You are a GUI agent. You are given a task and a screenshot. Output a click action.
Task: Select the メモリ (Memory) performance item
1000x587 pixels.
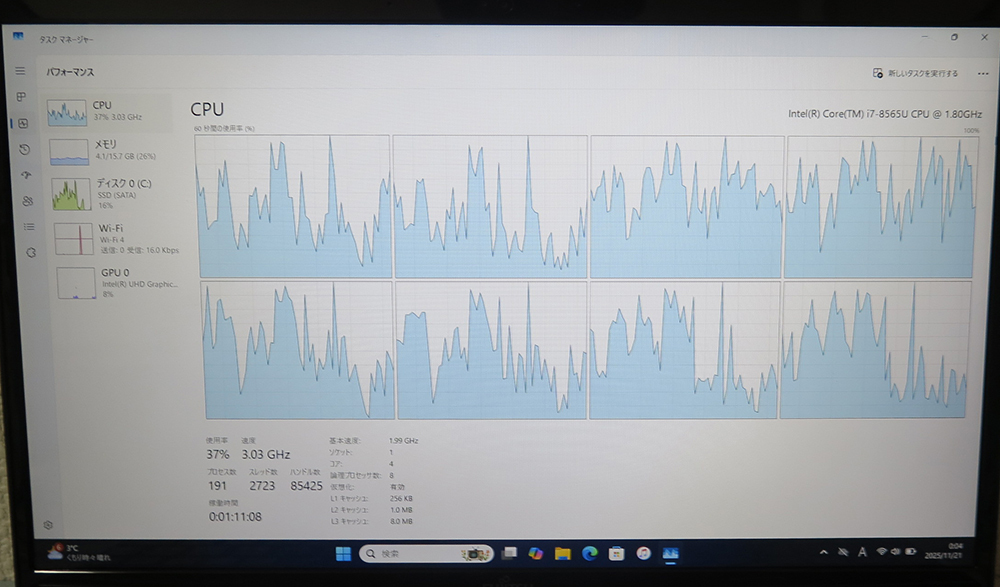coord(110,152)
